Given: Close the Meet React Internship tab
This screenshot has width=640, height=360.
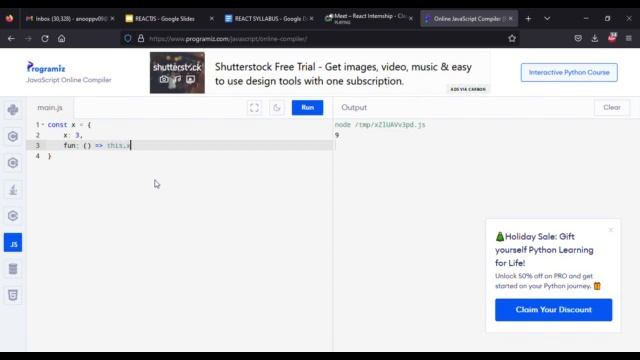Looking at the screenshot, I should [411, 19].
